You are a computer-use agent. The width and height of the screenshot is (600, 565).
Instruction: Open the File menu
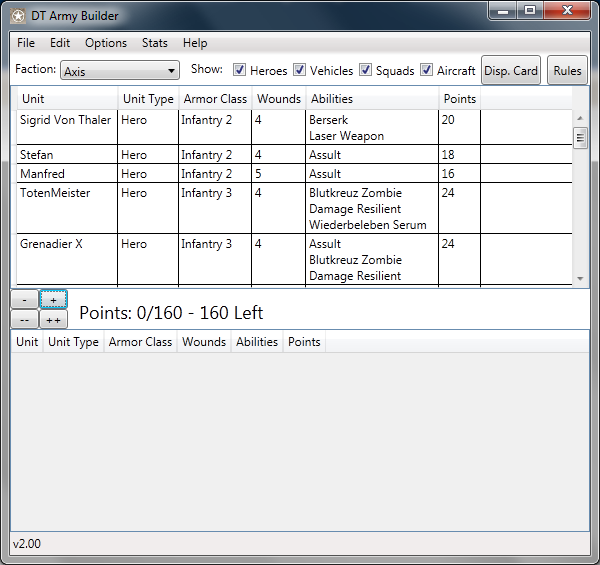26,43
